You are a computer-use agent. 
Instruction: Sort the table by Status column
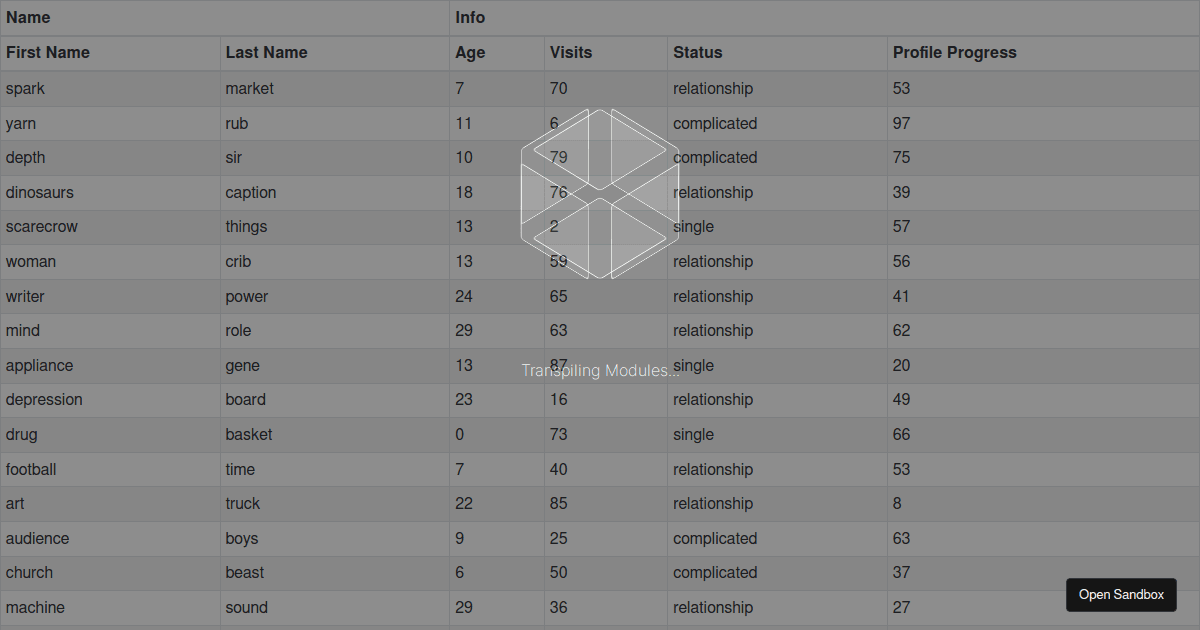[x=697, y=53]
